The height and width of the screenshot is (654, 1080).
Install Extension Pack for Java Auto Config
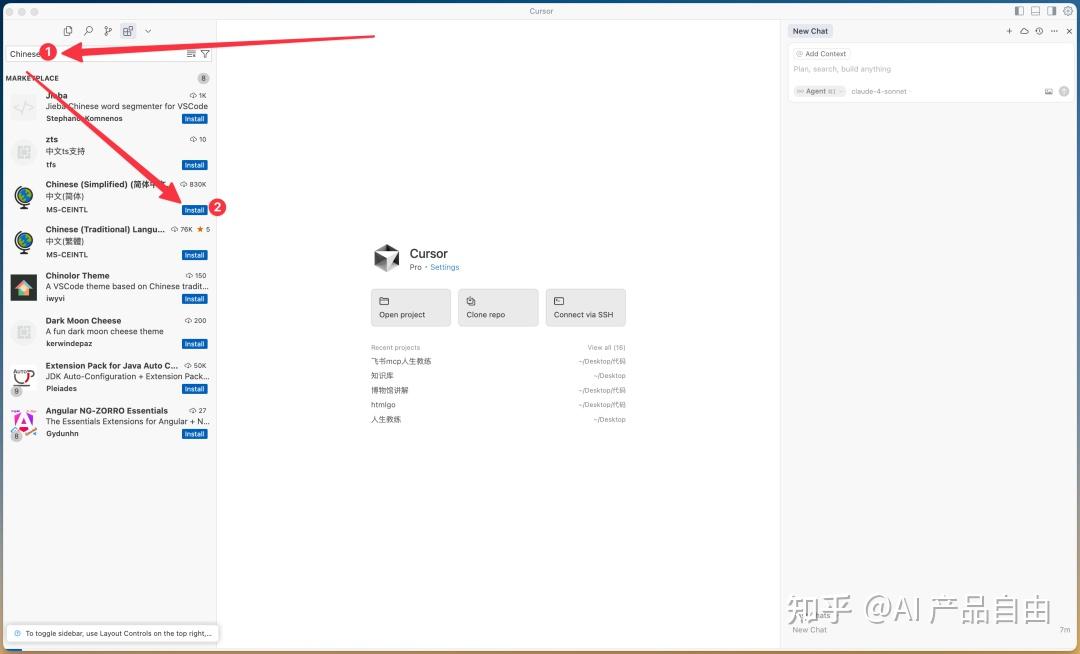[x=194, y=390]
